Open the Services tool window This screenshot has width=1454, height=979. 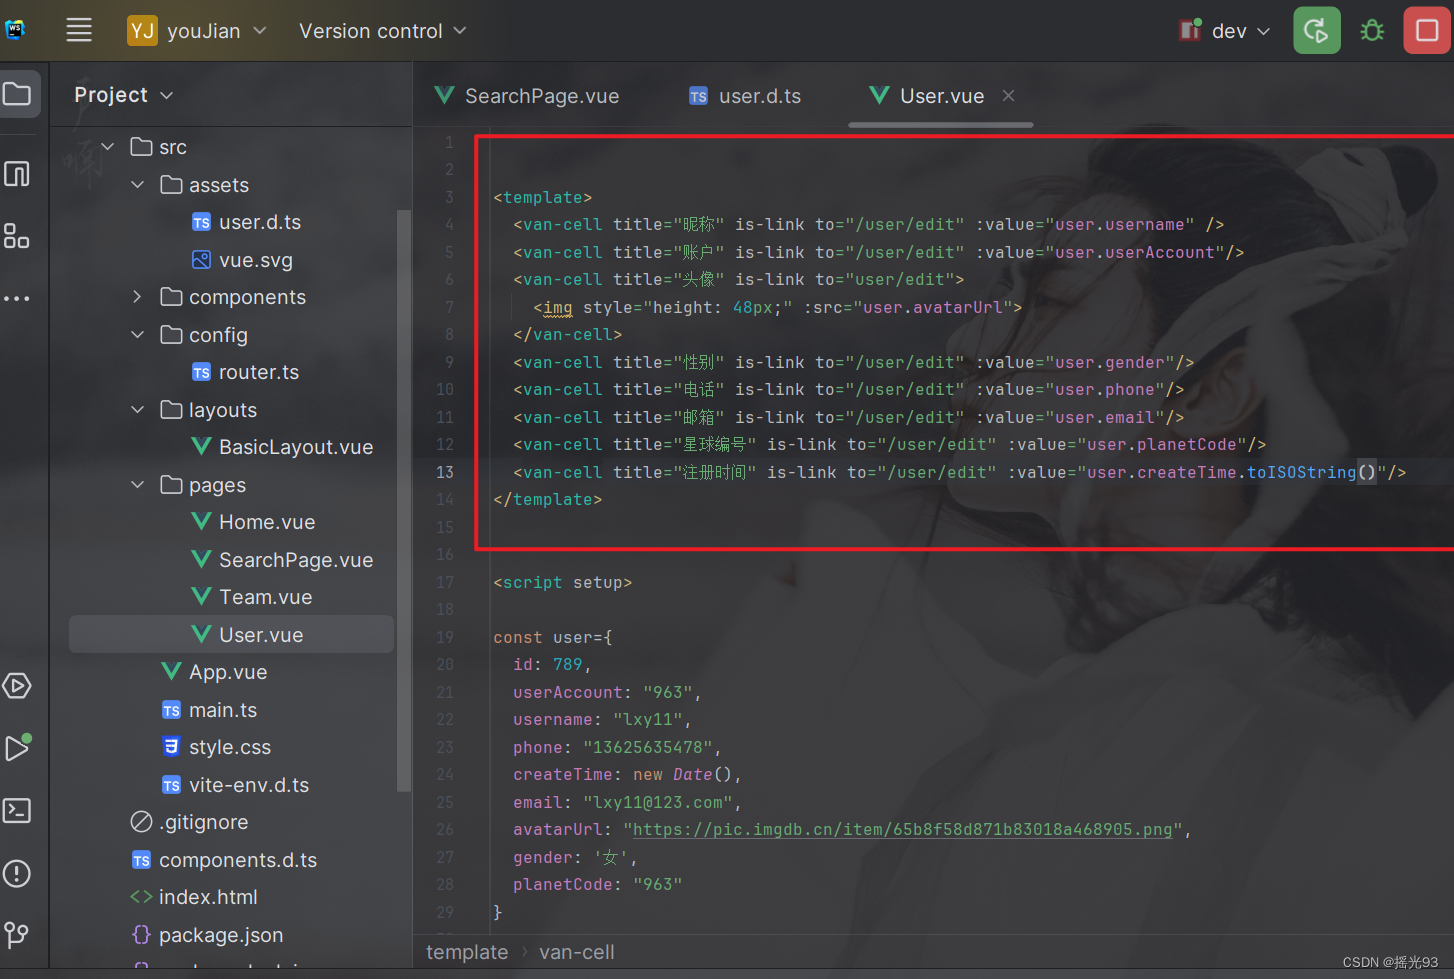click(17, 686)
